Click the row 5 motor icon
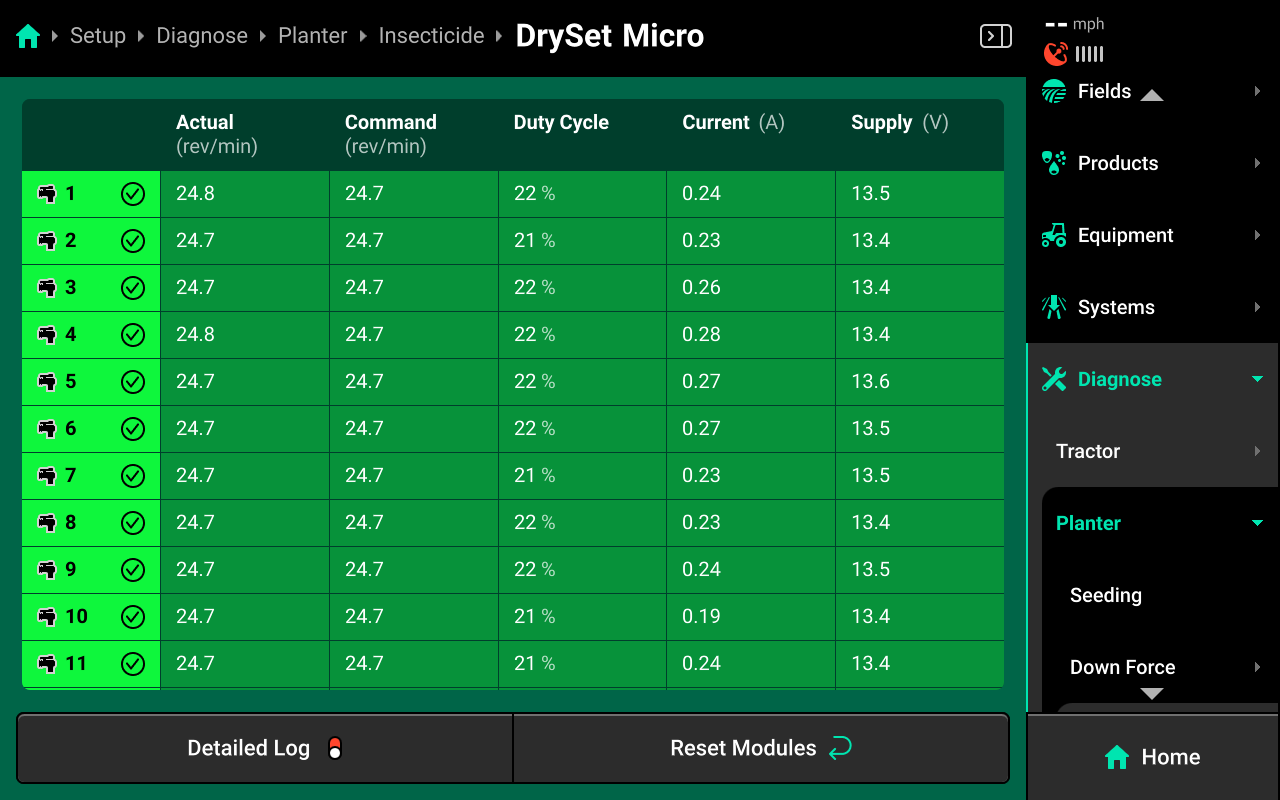 pos(47,382)
